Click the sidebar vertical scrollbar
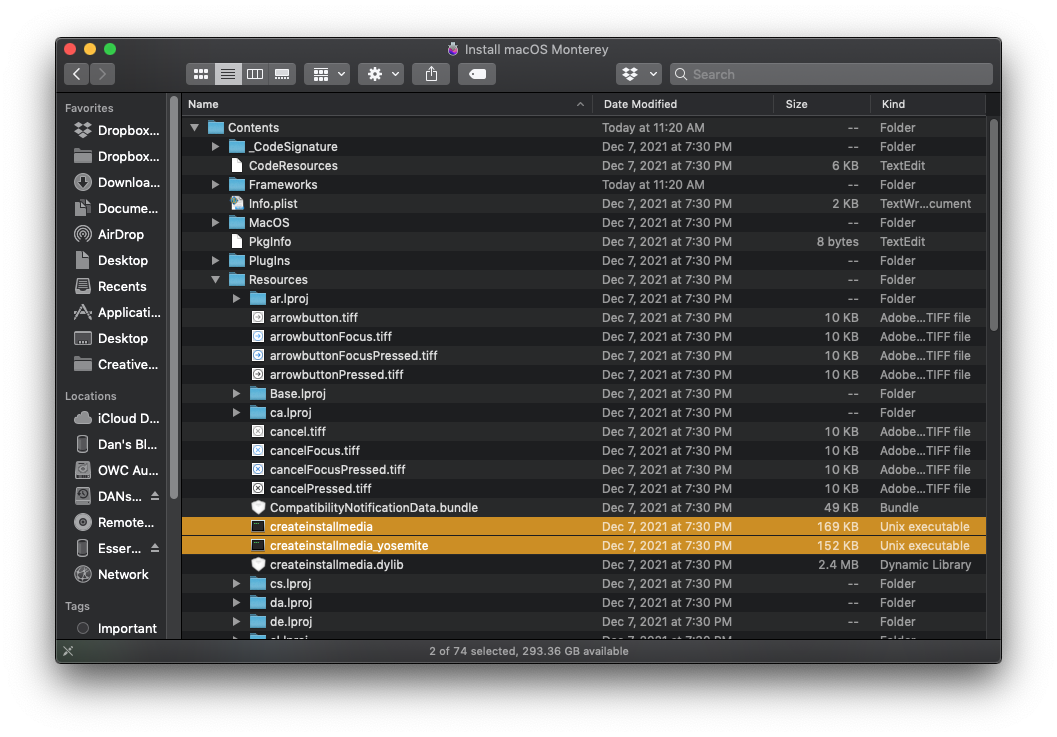Screen dimensions: 1057x737 point(174,297)
